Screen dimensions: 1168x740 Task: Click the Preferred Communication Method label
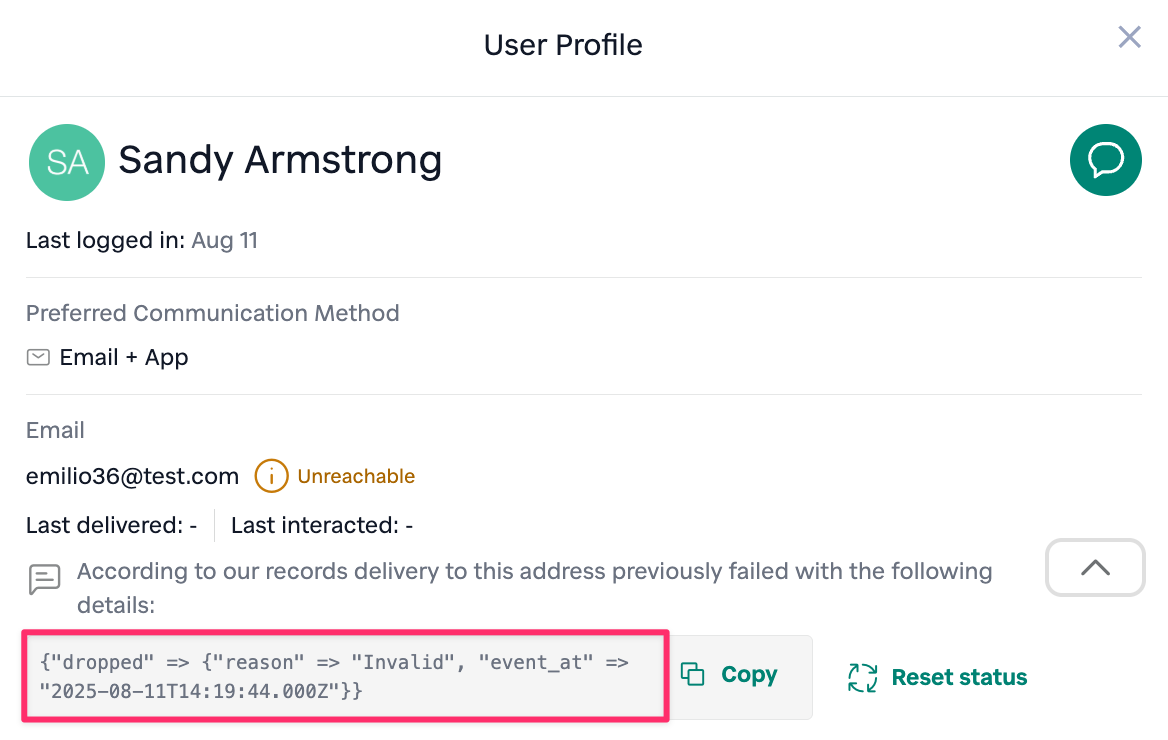tap(213, 313)
